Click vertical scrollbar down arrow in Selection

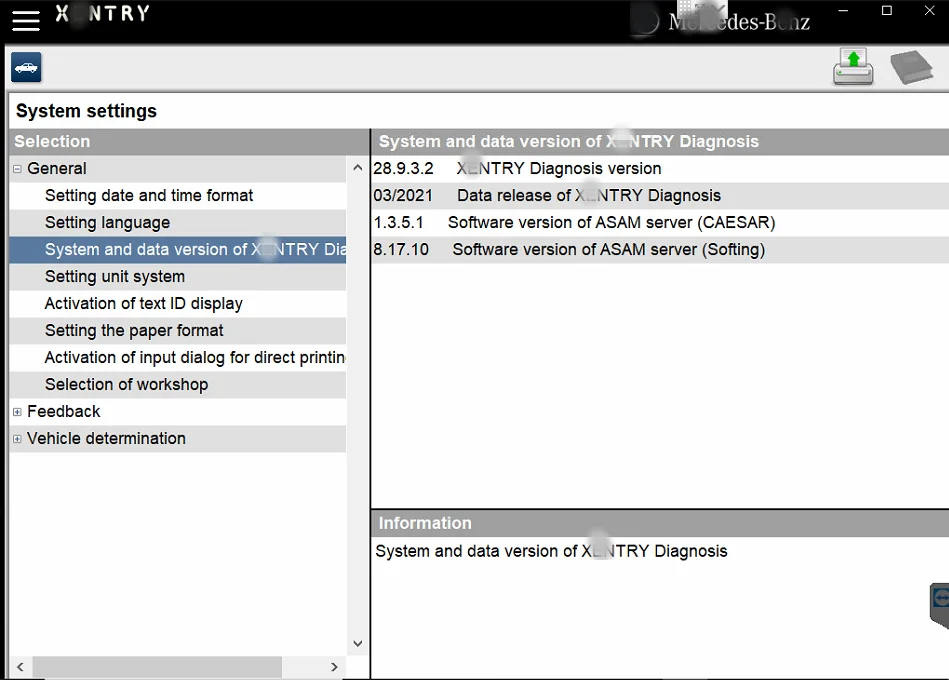pyautogui.click(x=358, y=644)
